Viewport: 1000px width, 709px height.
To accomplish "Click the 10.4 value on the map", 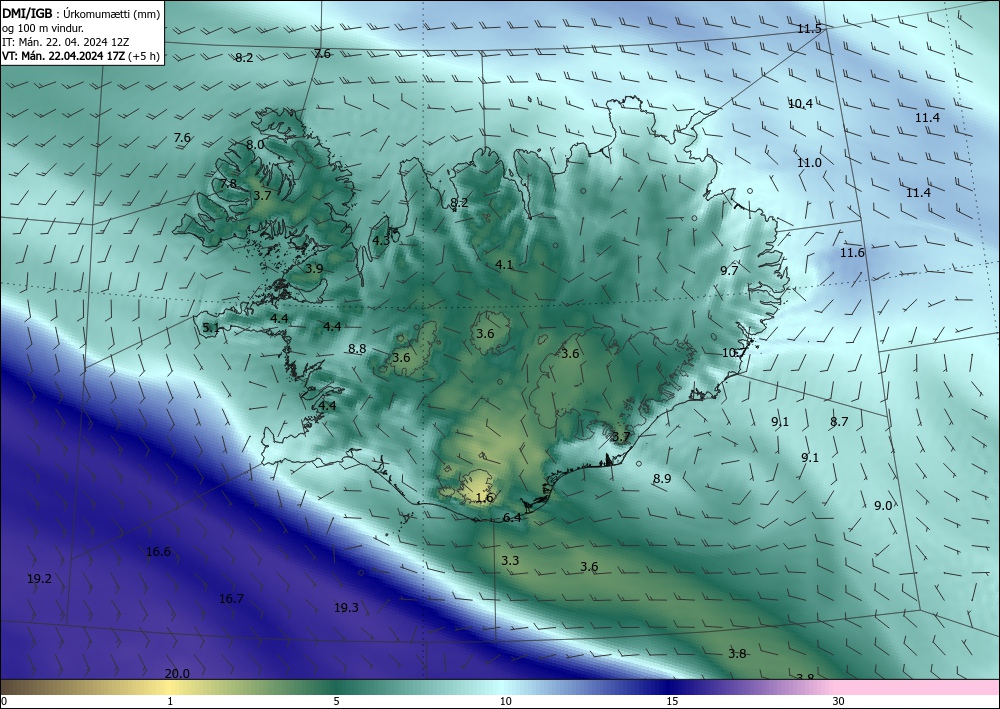I will click(800, 104).
